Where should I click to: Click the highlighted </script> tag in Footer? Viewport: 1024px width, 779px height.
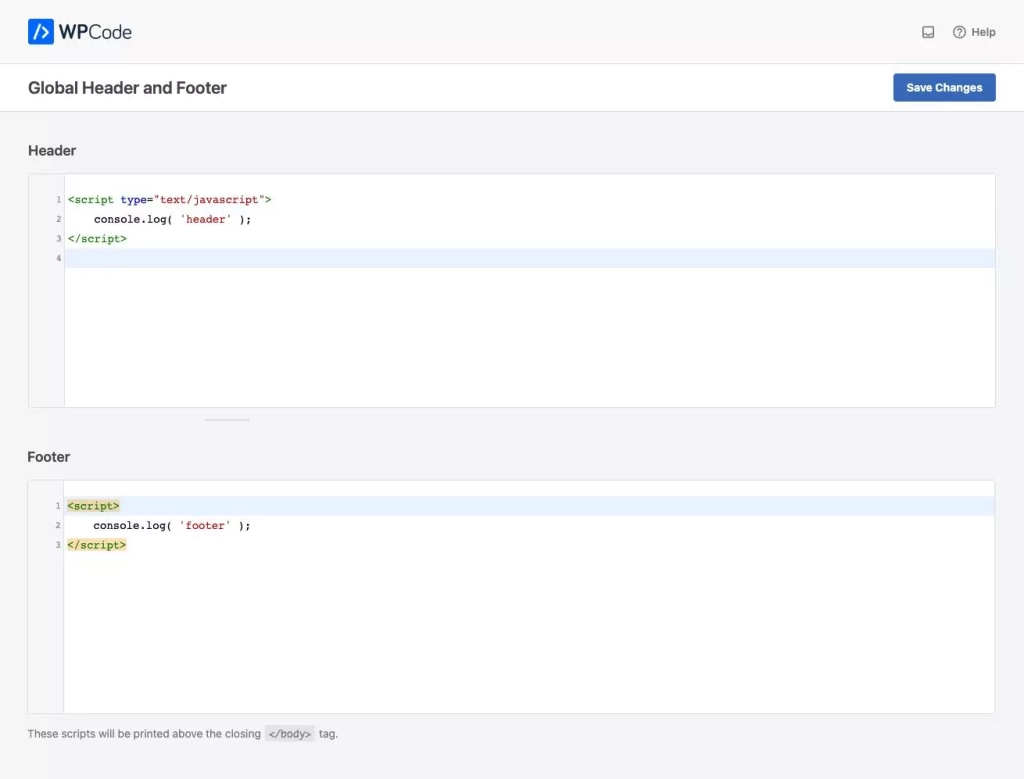(97, 545)
